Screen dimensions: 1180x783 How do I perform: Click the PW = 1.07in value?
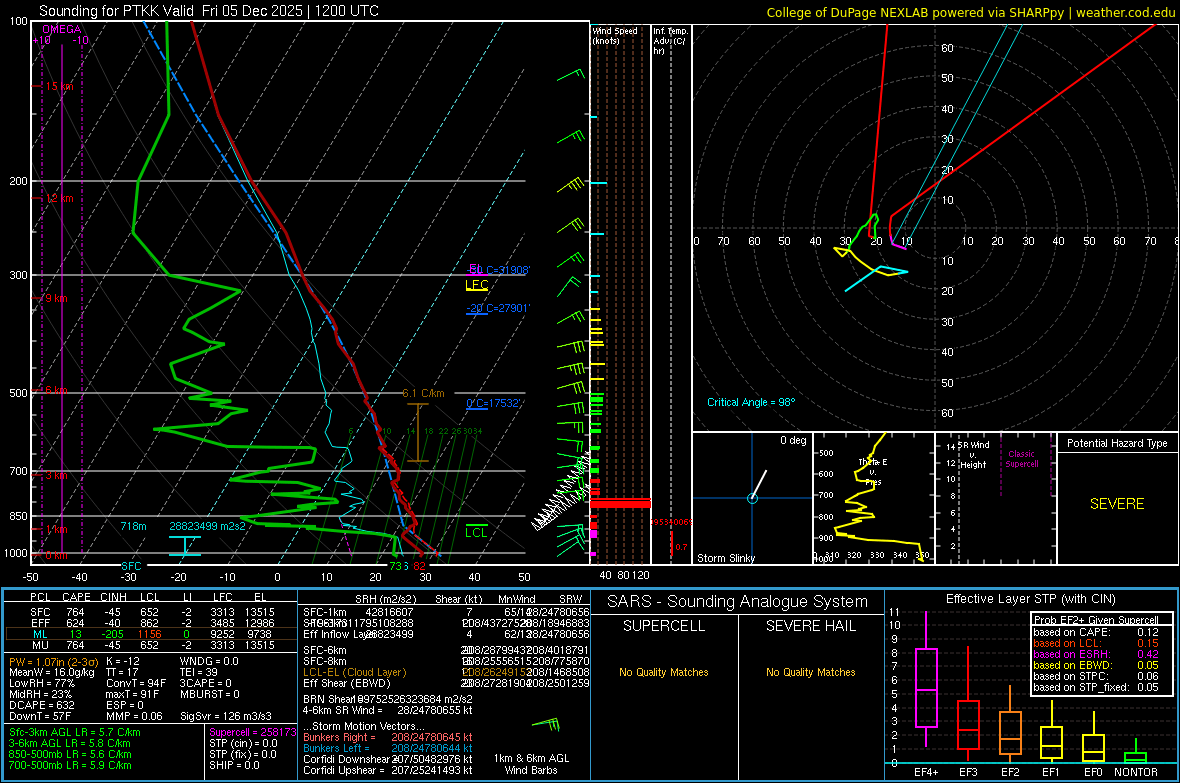point(53,662)
